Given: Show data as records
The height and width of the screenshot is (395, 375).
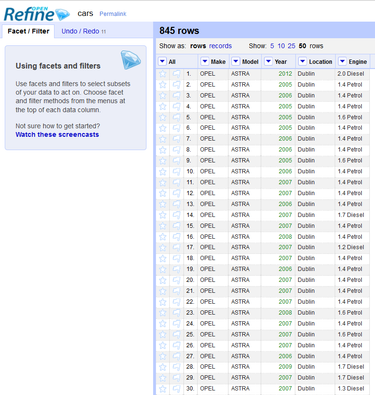Looking at the screenshot, I should coord(220,46).
